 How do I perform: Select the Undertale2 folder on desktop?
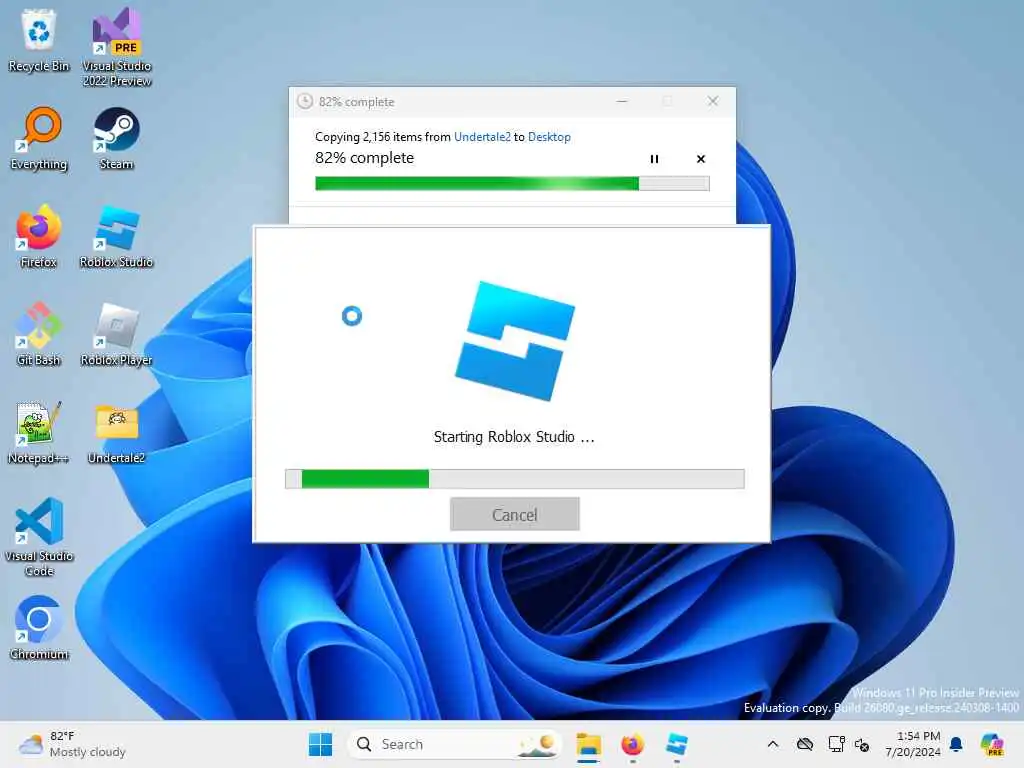tap(117, 432)
